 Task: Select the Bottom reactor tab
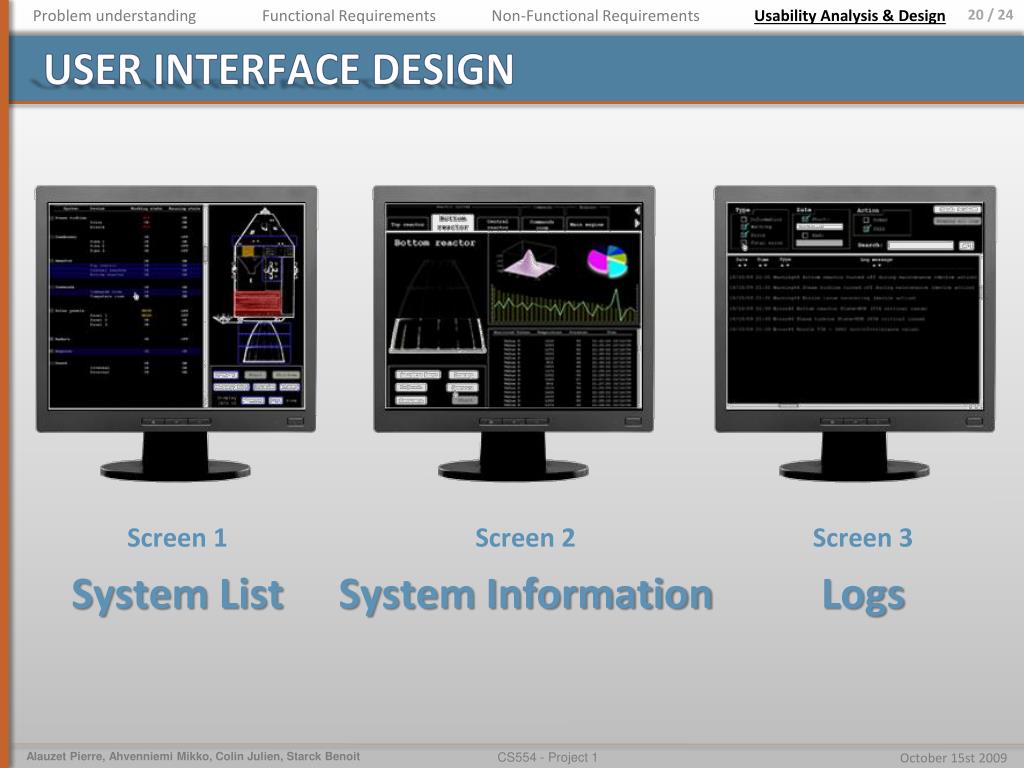click(x=453, y=222)
